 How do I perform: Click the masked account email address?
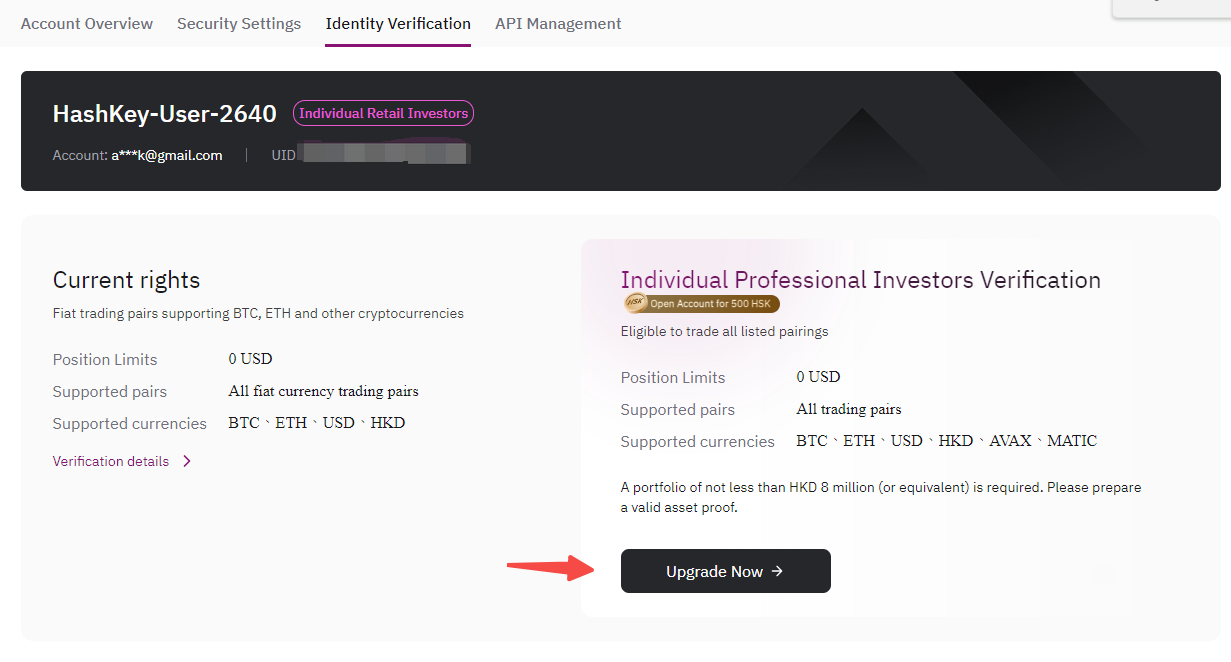(x=167, y=155)
